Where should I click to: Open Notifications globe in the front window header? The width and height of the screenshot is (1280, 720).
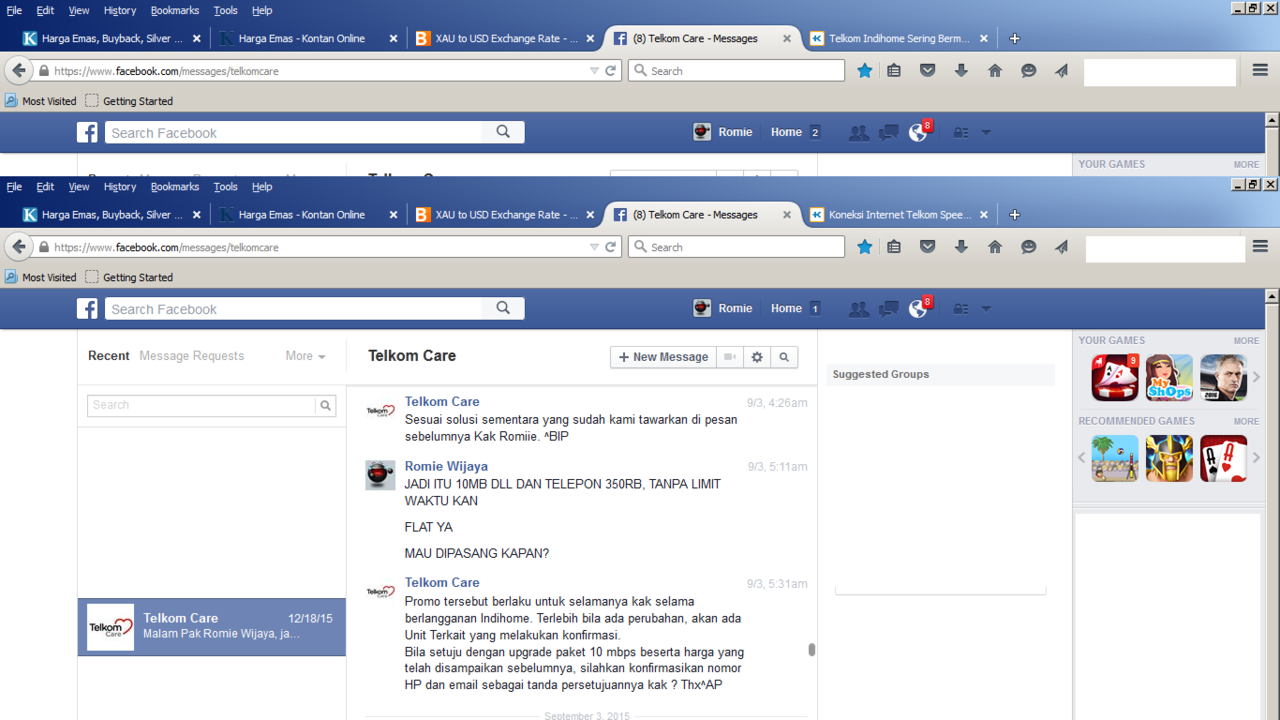click(x=918, y=309)
